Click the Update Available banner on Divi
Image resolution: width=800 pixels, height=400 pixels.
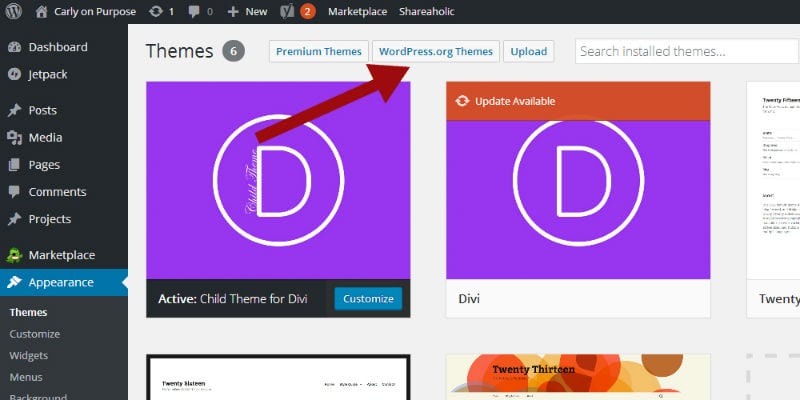point(578,101)
